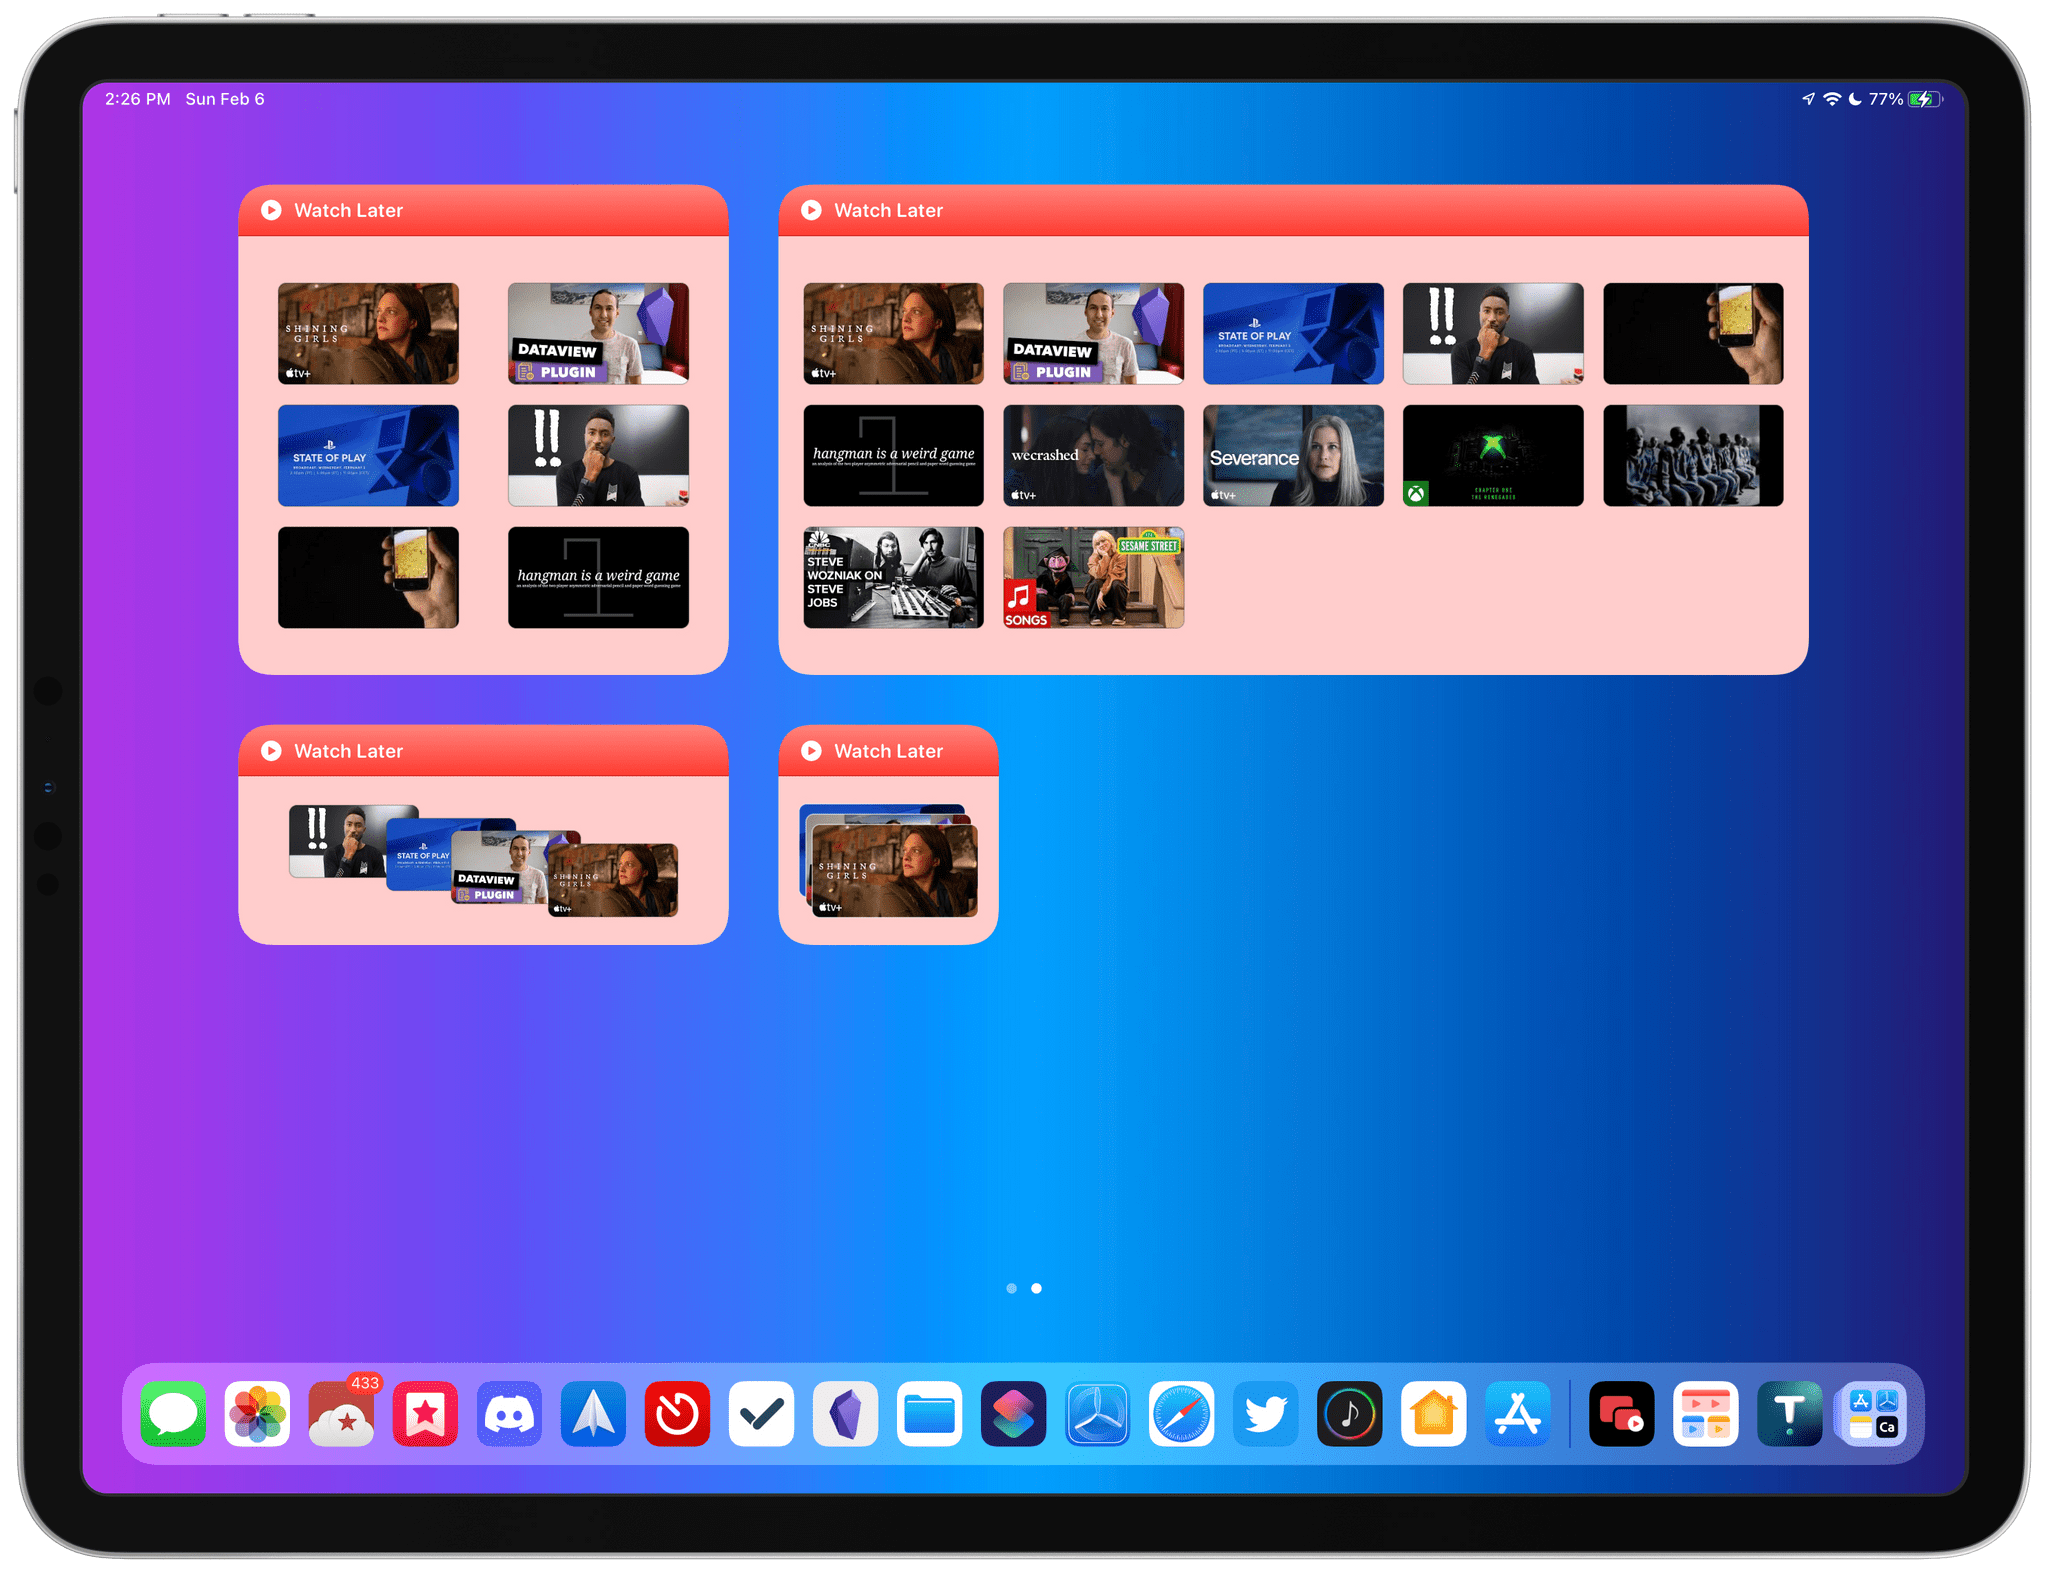Tap the location arrow status icon
This screenshot has height=1576, width=2048.
tap(1808, 99)
